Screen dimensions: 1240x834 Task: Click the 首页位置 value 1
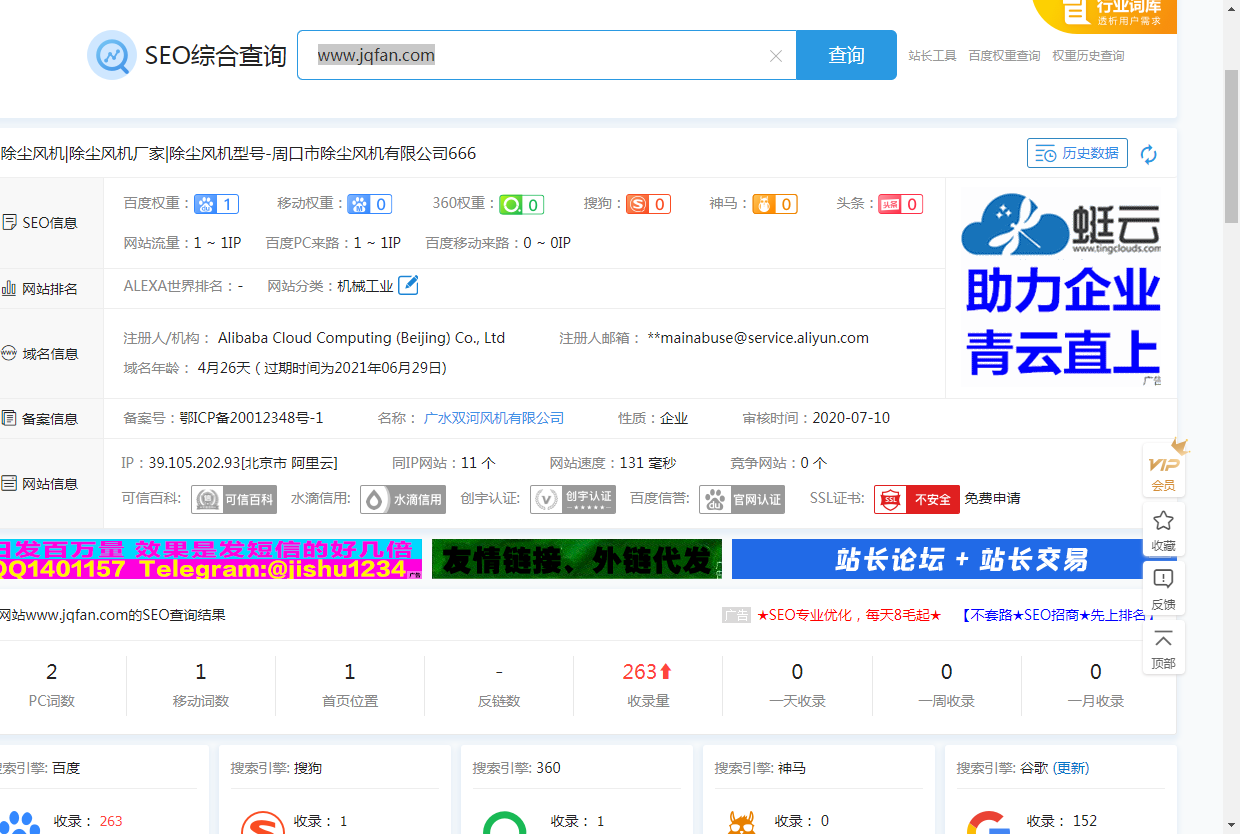click(350, 672)
